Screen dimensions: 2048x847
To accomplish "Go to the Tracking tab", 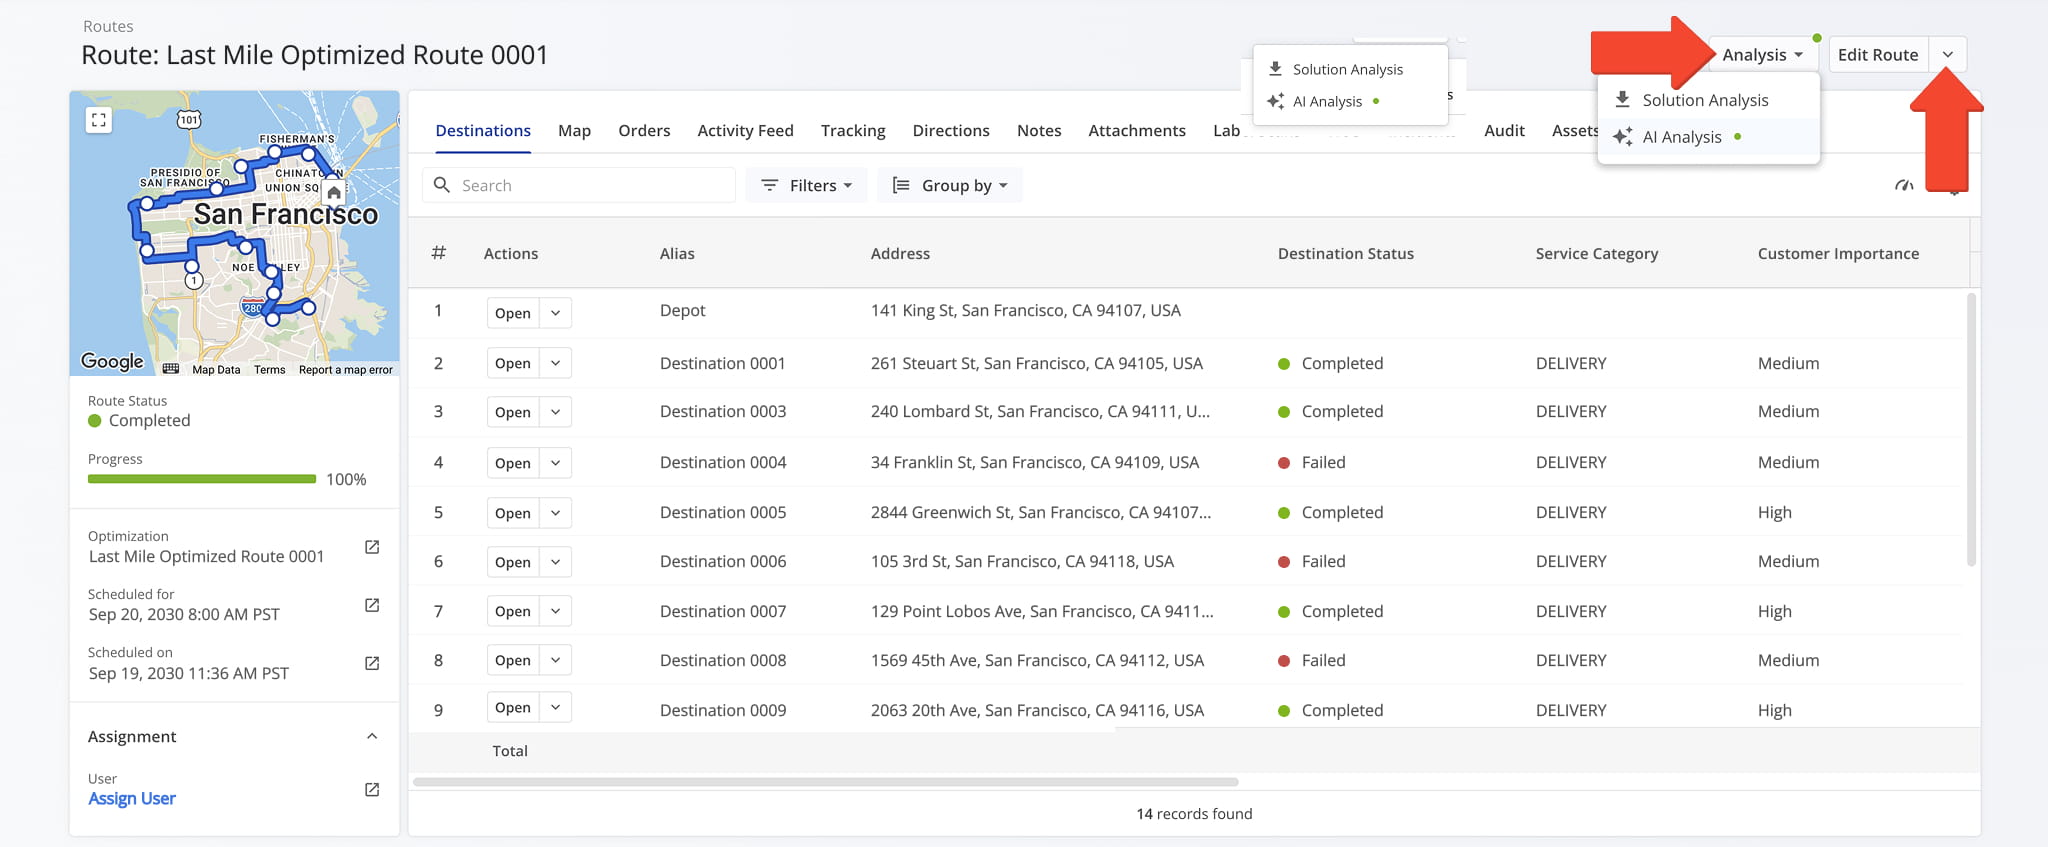I will (x=853, y=131).
